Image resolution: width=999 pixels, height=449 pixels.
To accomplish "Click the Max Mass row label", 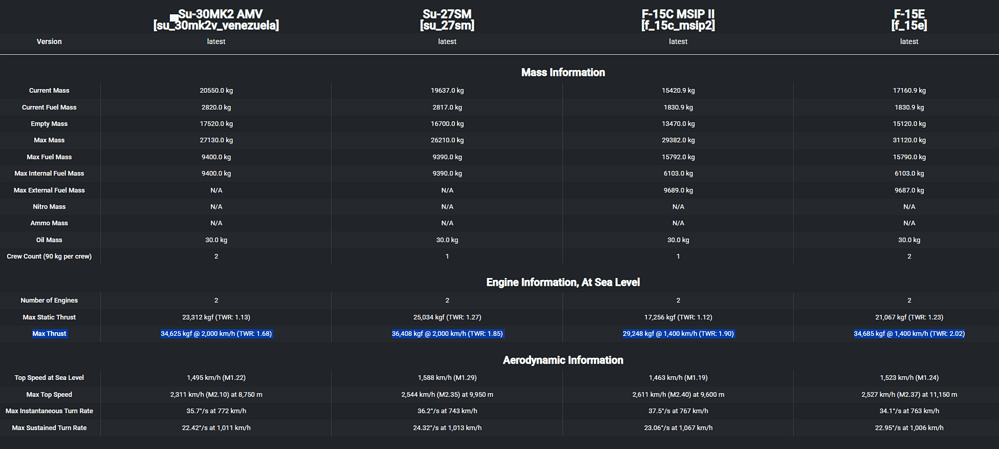I will (49, 140).
